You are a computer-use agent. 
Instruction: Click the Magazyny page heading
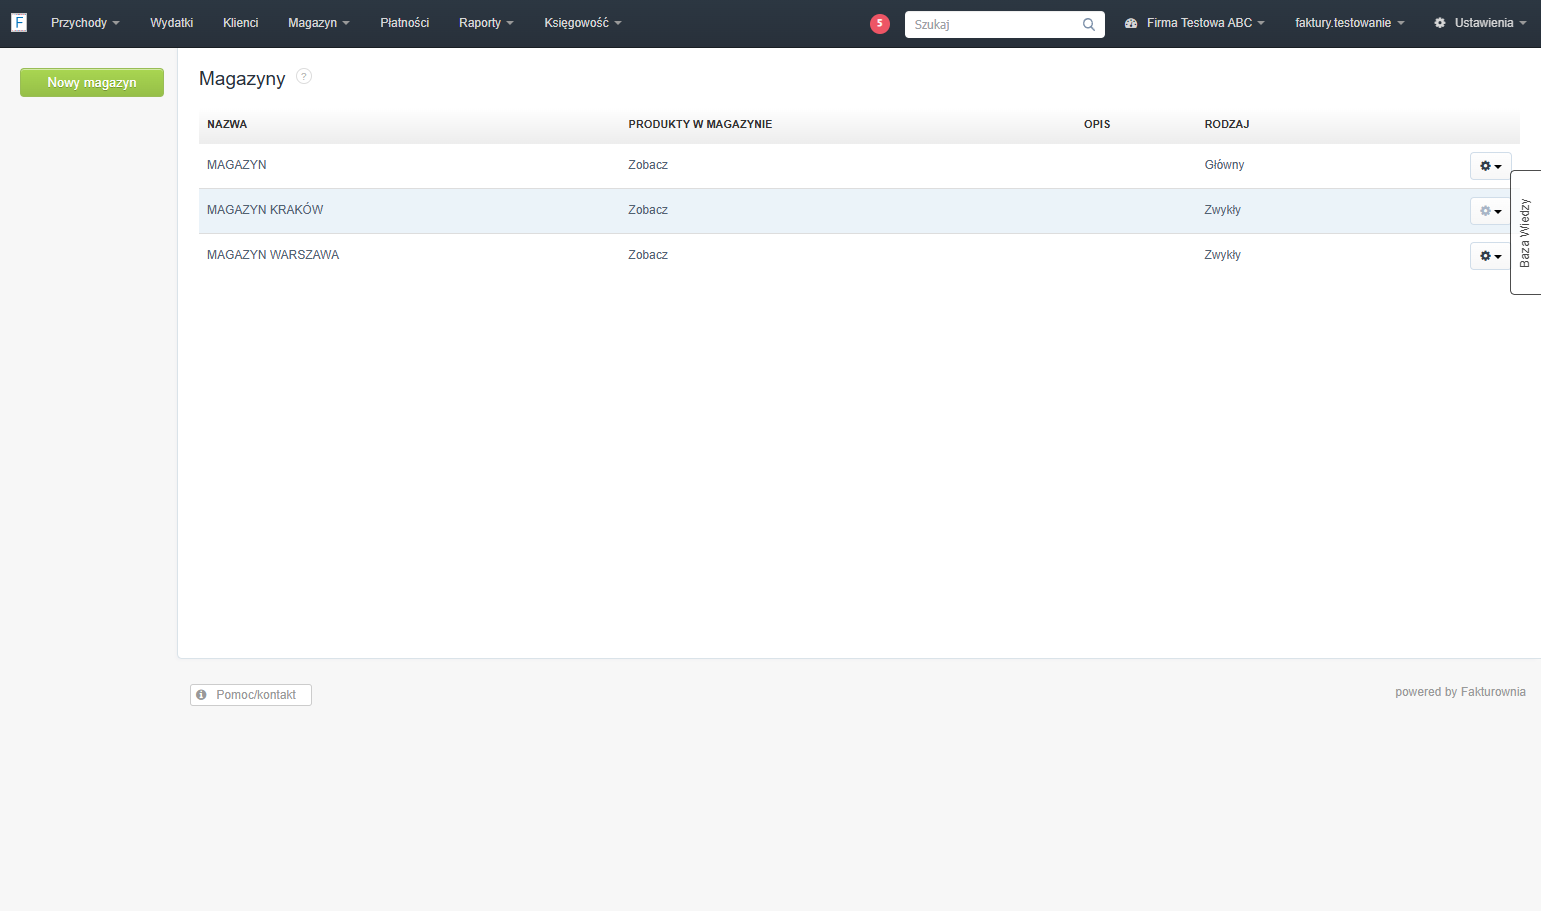coord(242,78)
